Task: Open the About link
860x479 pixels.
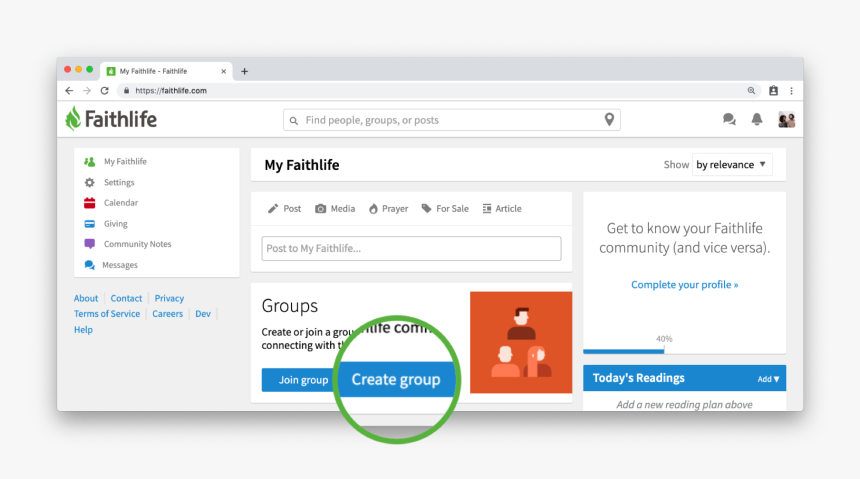Action: 86,298
